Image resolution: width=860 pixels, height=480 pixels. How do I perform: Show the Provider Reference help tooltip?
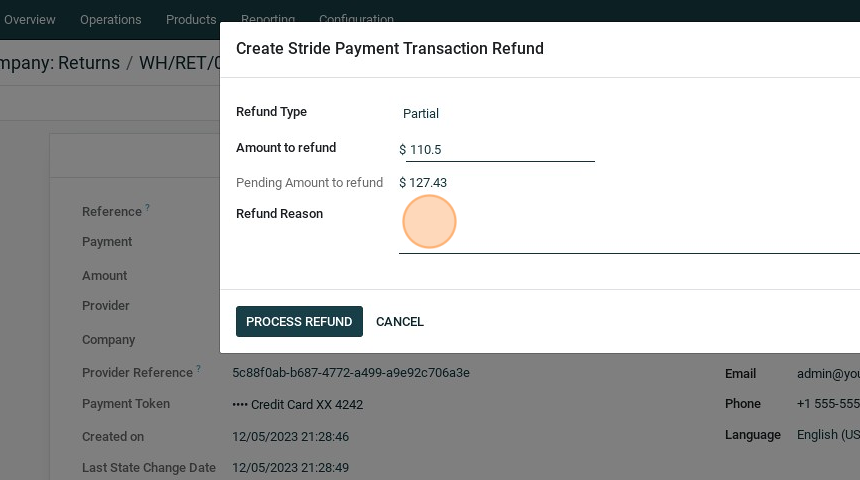[198, 369]
